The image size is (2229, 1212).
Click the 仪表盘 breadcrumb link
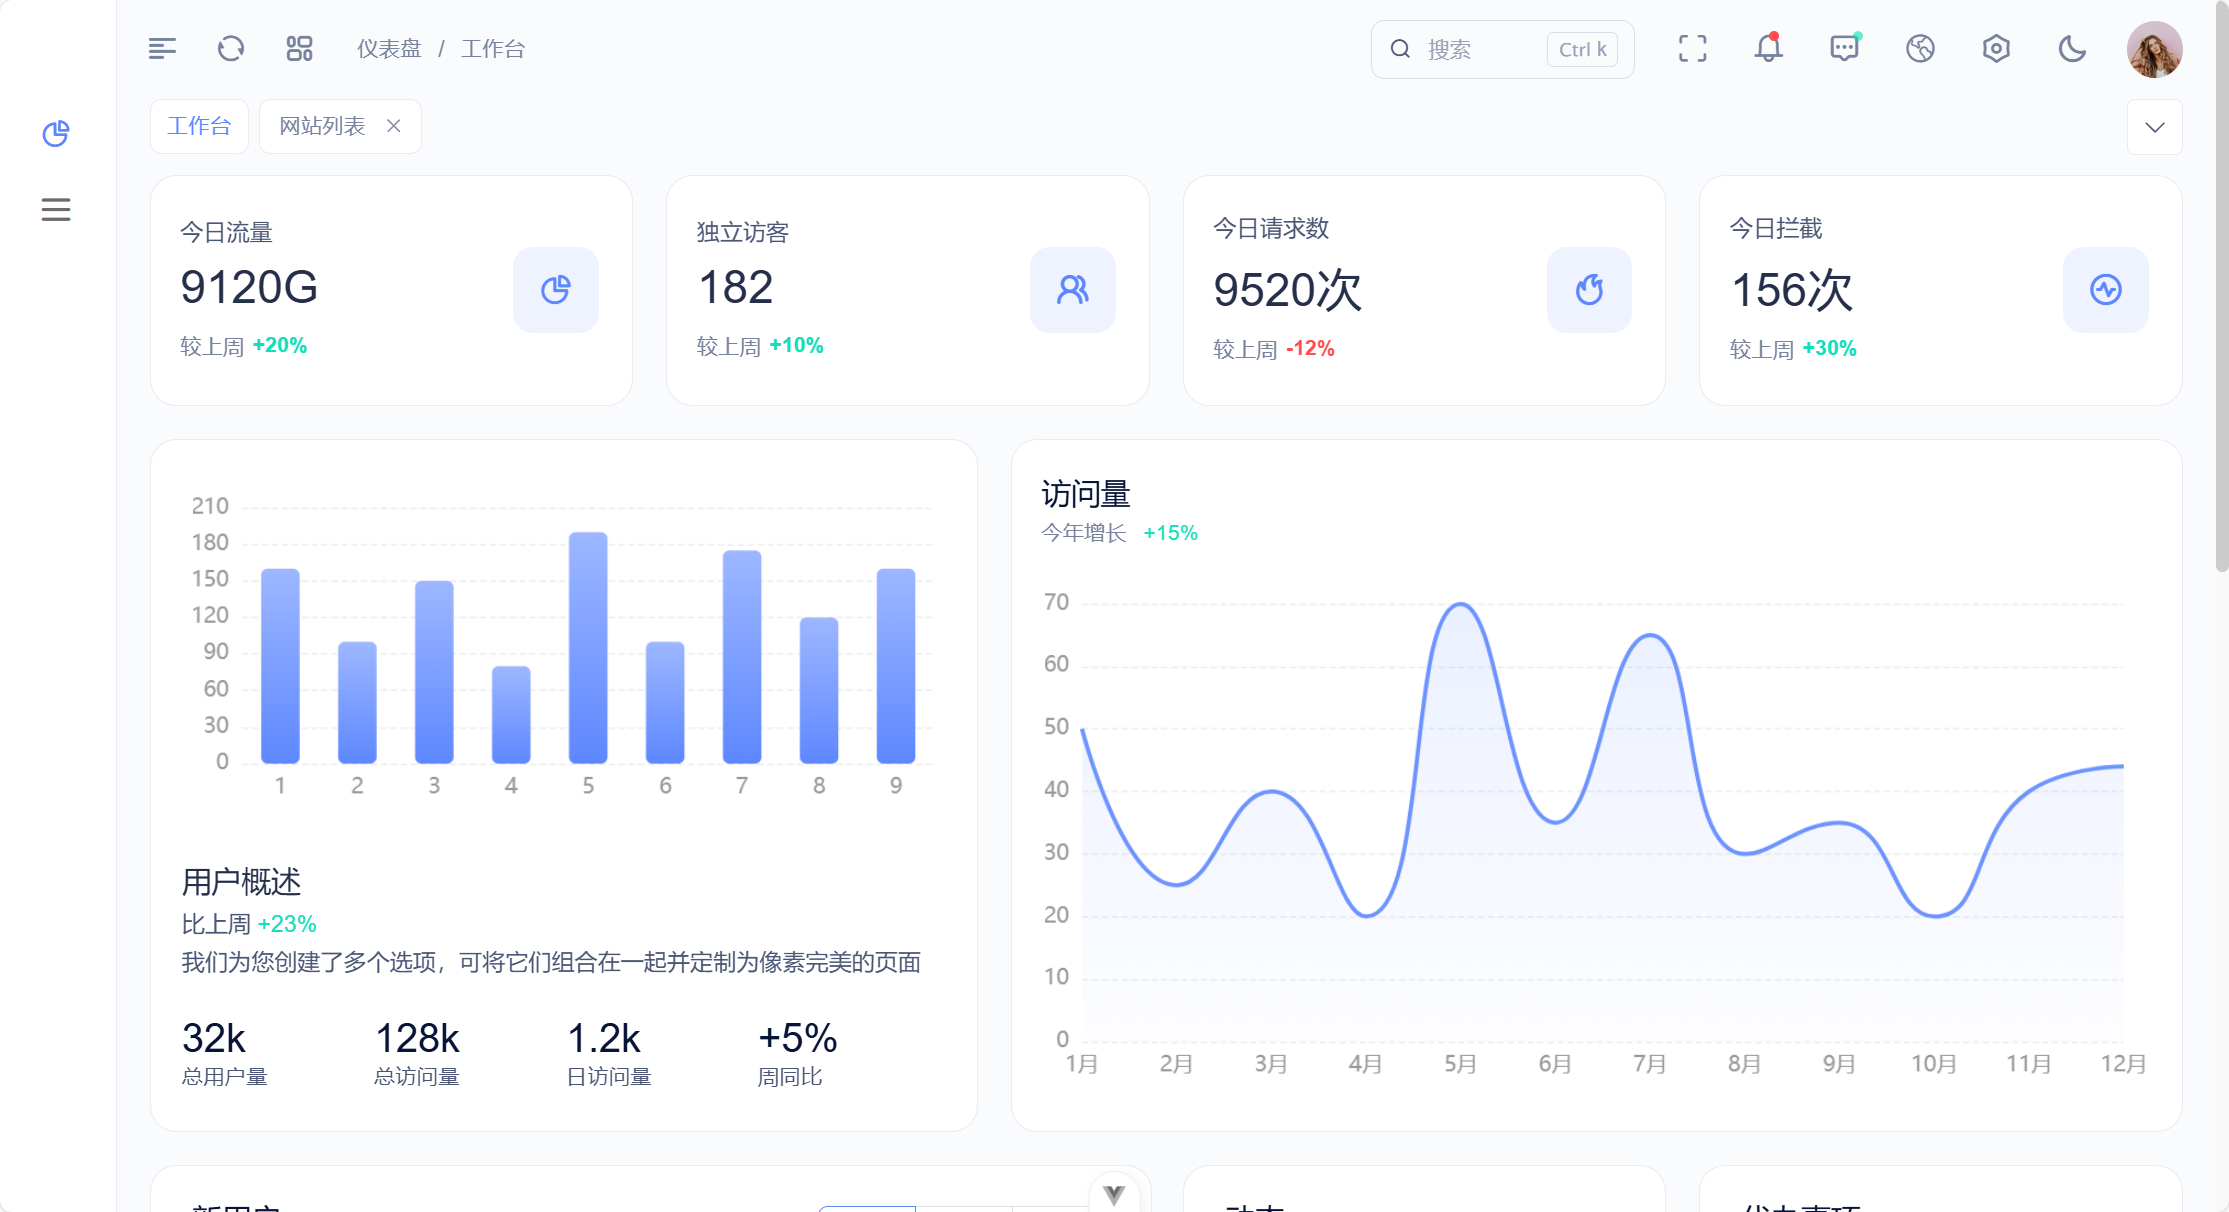(389, 49)
